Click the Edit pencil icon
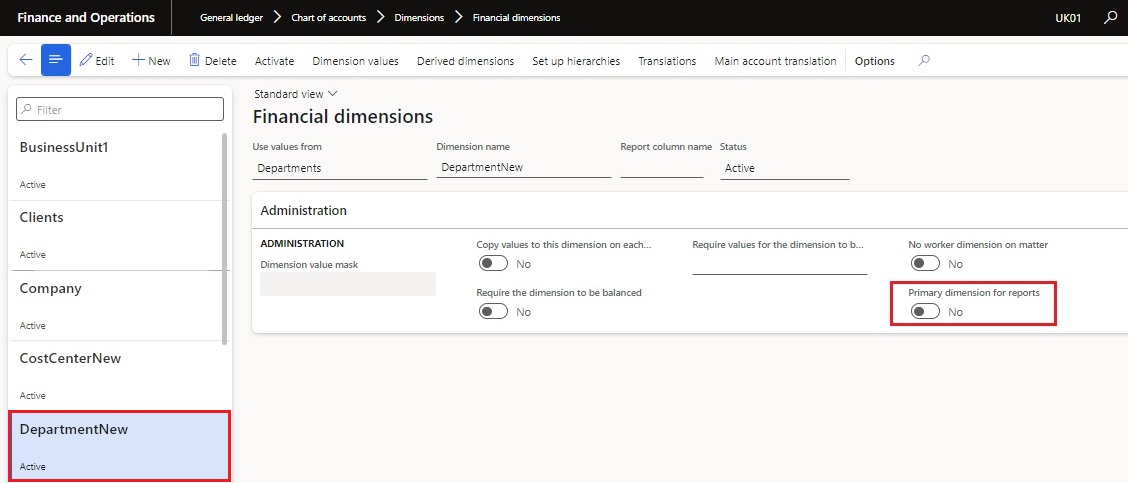This screenshot has width=1128, height=483. pyautogui.click(x=86, y=60)
